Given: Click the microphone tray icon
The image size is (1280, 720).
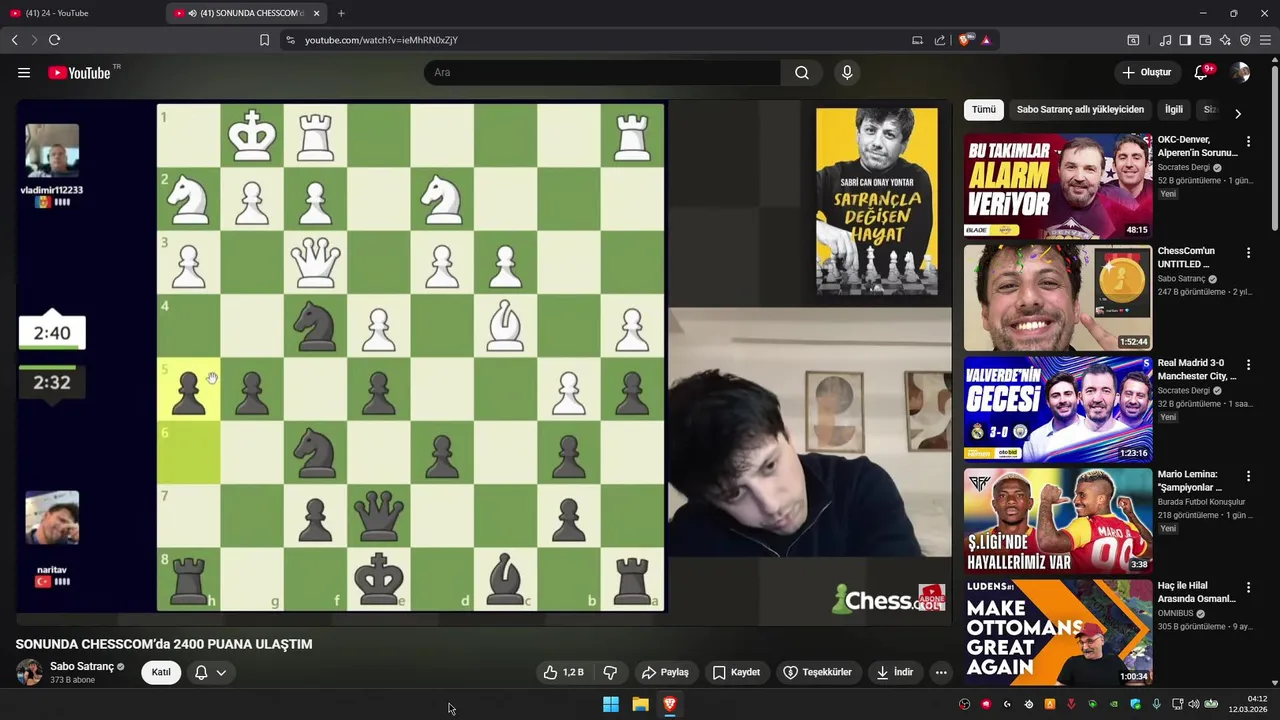Looking at the screenshot, I should (x=1156, y=704).
